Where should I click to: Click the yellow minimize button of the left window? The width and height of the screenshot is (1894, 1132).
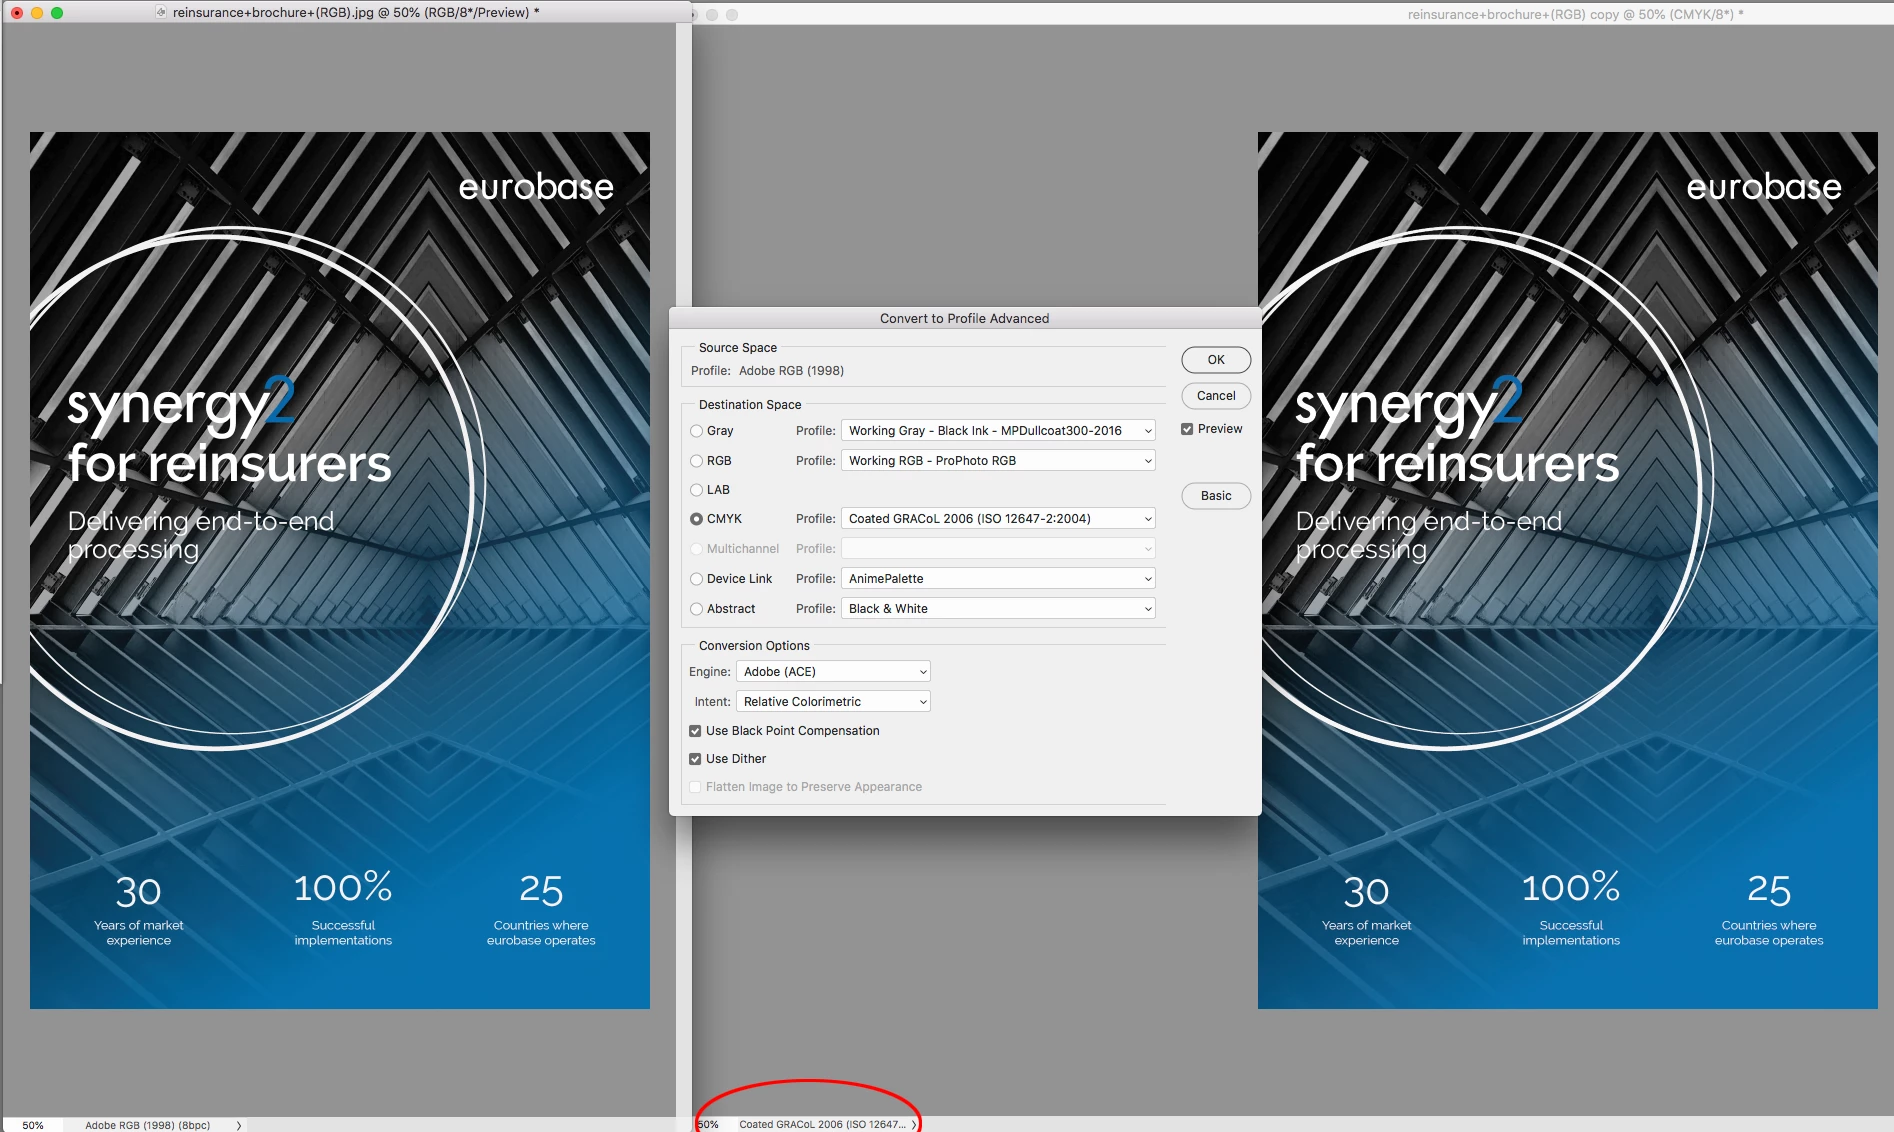[x=37, y=13]
